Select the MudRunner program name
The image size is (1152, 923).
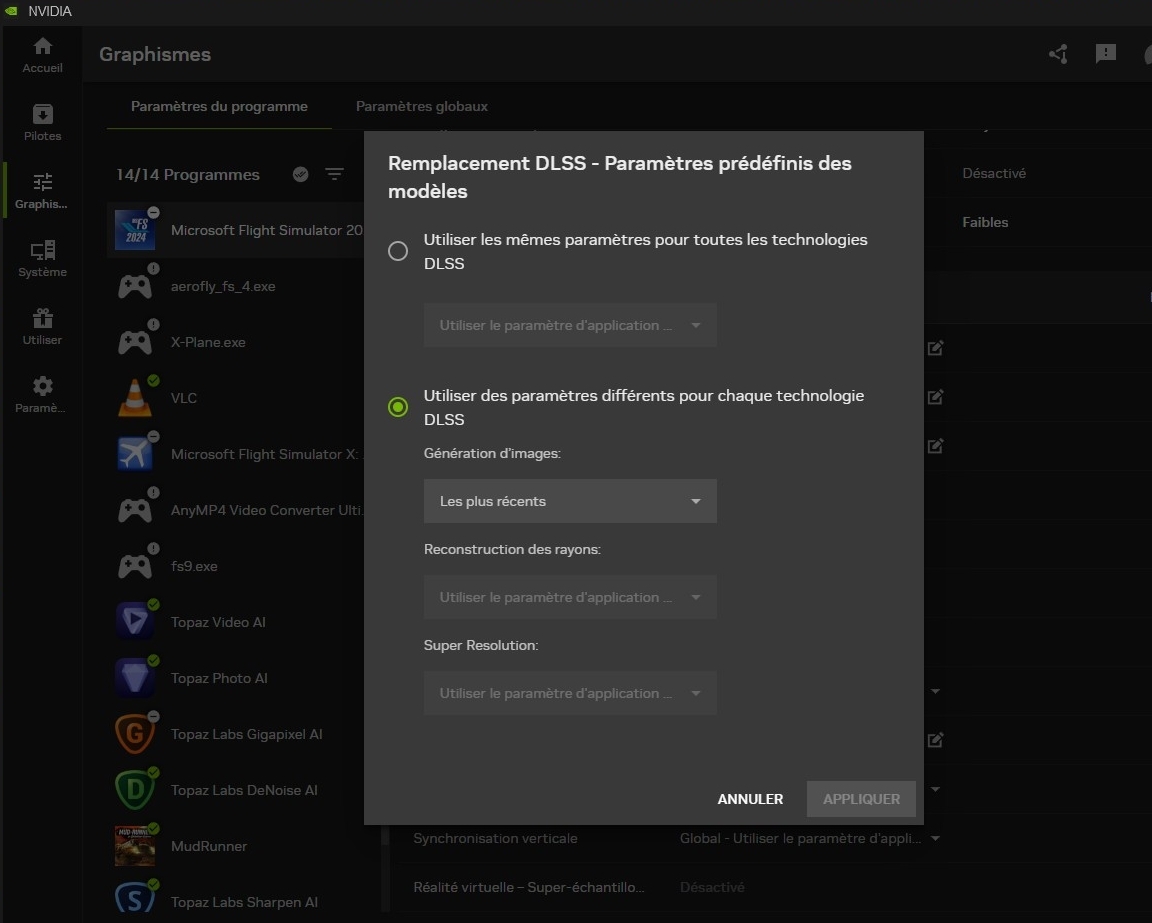[x=209, y=847]
